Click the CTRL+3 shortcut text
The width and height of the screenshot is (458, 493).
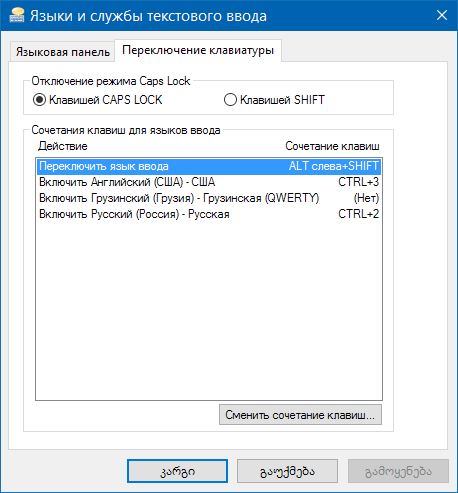coord(359,182)
